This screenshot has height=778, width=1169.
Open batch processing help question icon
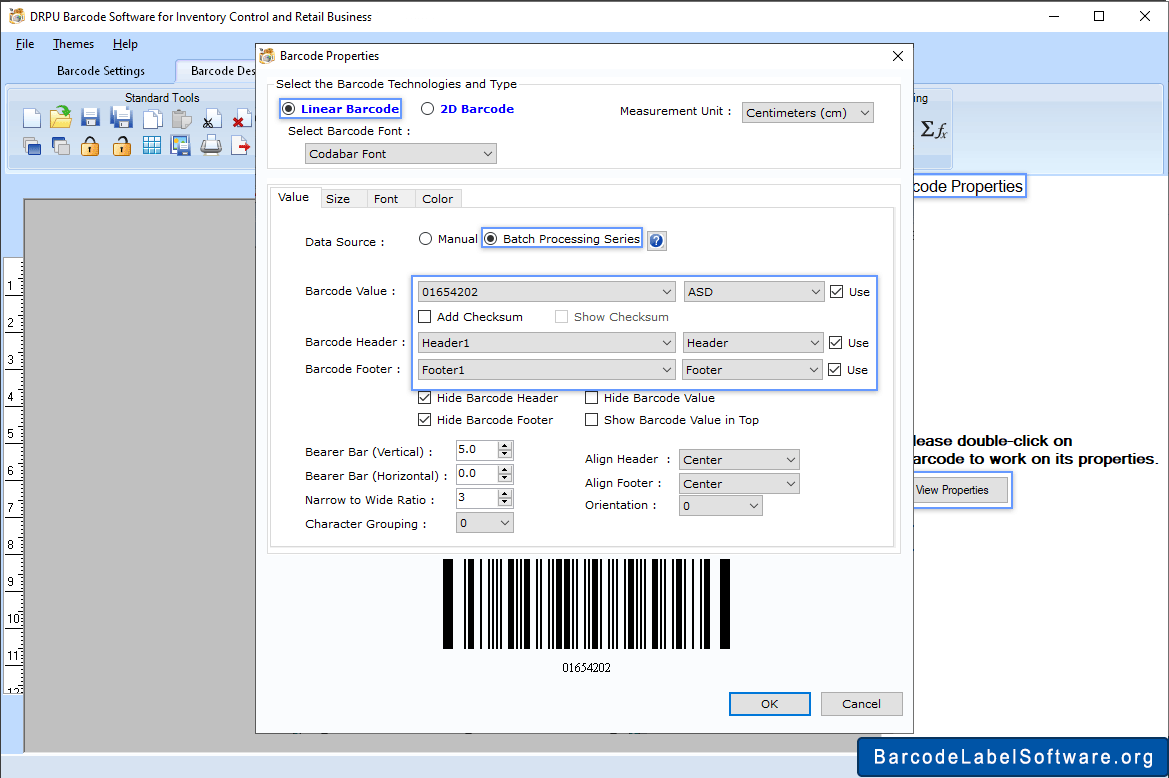(x=656, y=241)
